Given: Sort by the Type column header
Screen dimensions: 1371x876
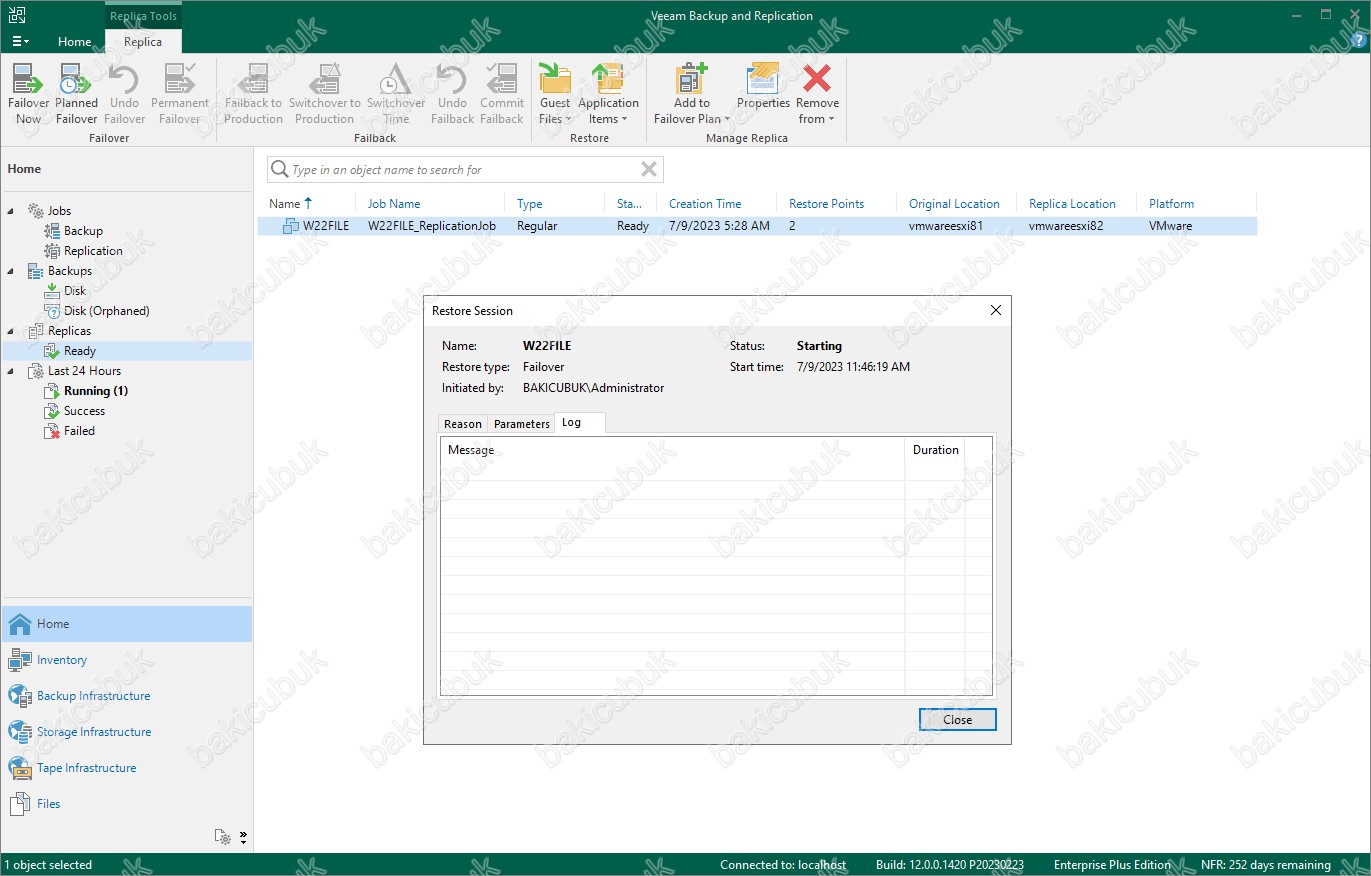Looking at the screenshot, I should (x=530, y=203).
